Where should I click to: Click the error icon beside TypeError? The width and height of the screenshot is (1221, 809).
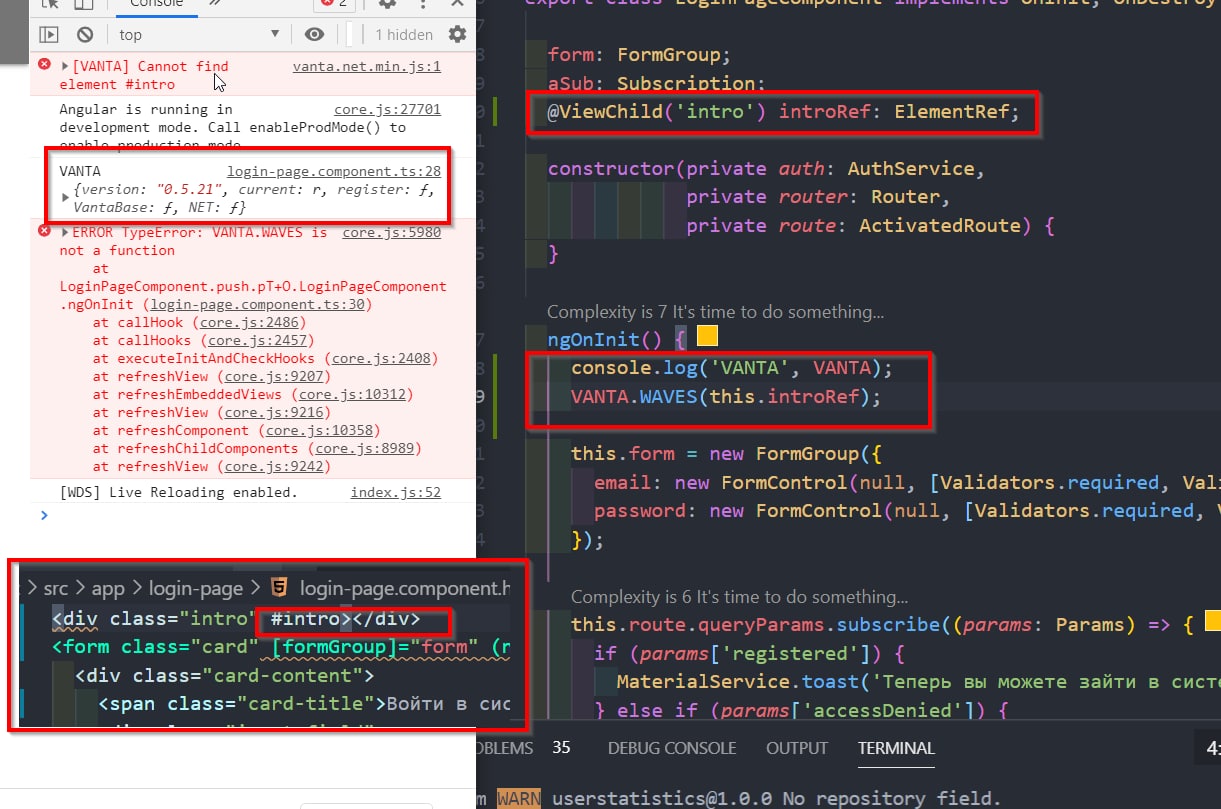44,231
